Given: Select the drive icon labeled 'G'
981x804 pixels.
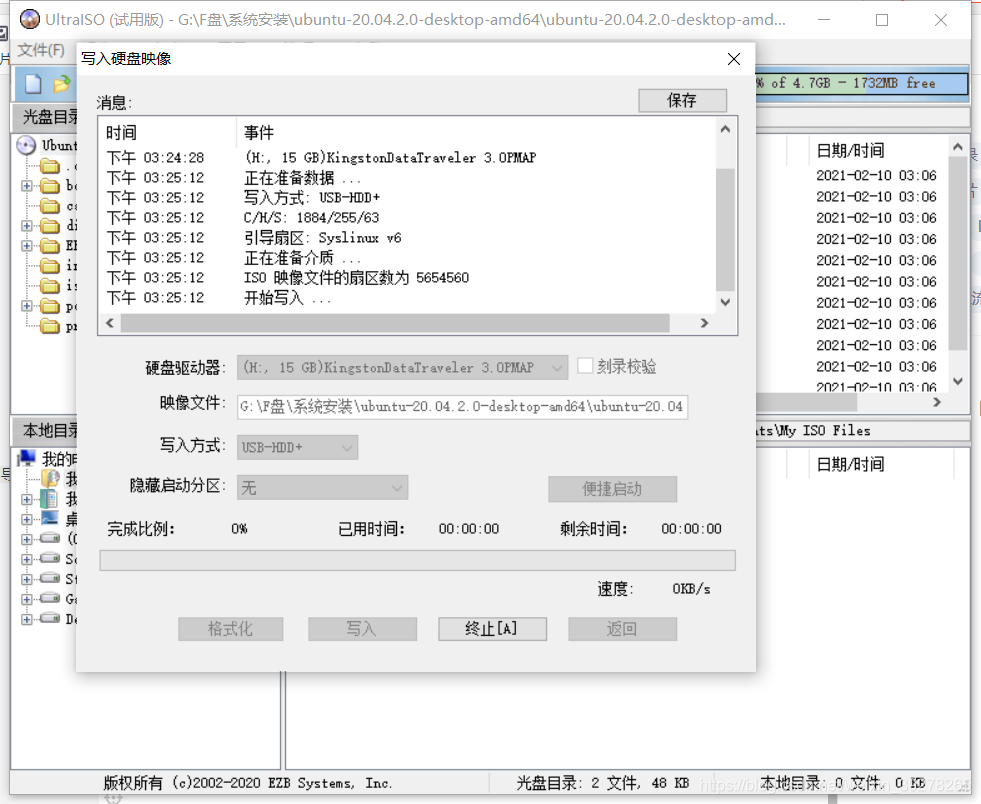Looking at the screenshot, I should [x=49, y=598].
